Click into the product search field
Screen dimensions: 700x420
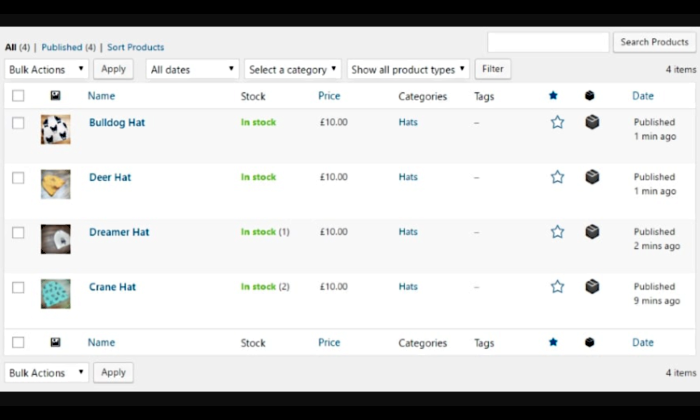[x=548, y=42]
